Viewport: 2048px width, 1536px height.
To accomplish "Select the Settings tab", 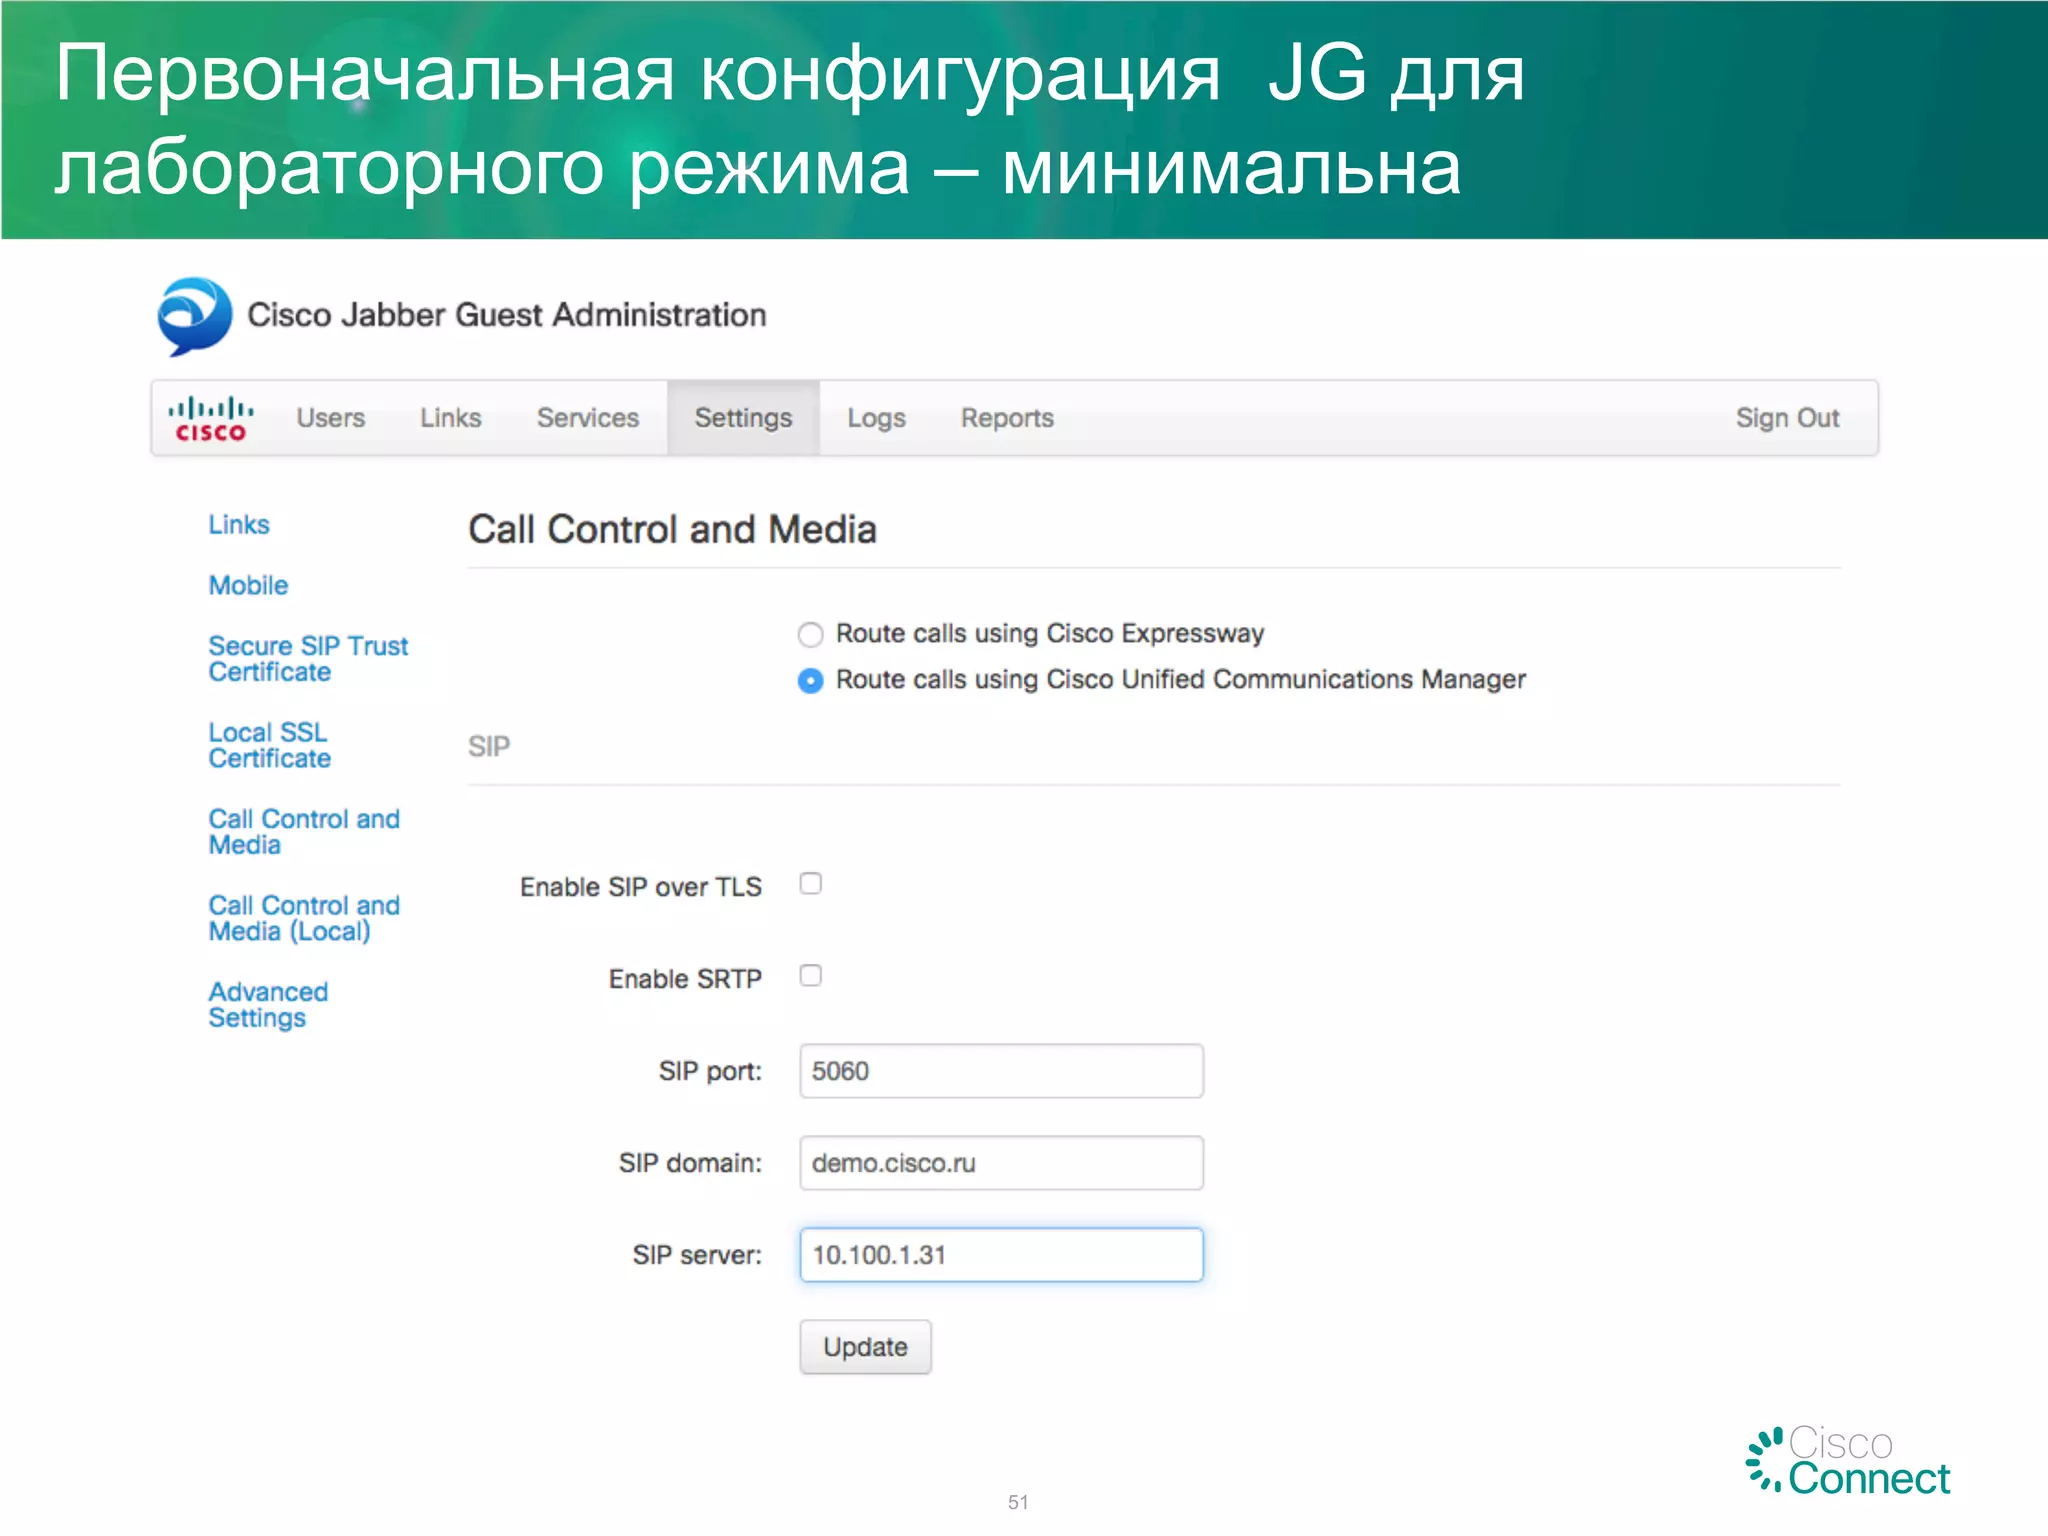I will click(x=743, y=418).
